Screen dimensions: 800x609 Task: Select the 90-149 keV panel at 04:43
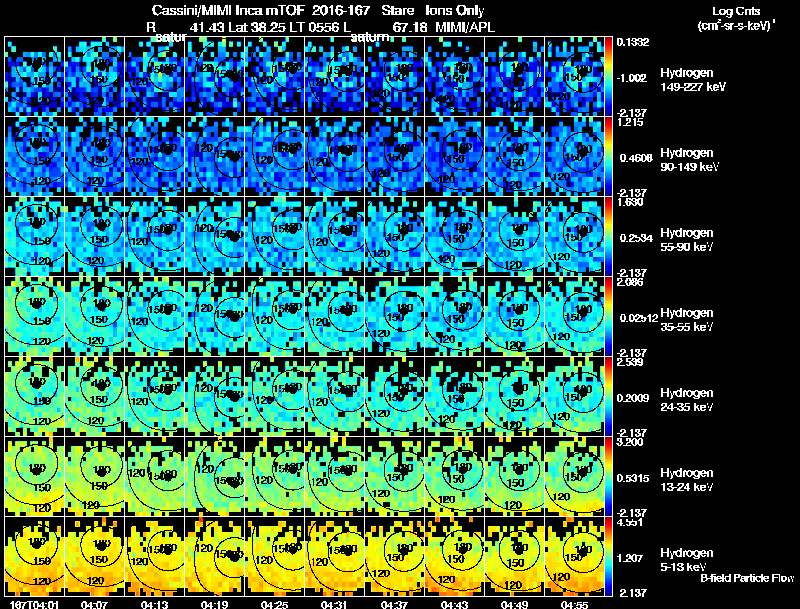click(455, 157)
